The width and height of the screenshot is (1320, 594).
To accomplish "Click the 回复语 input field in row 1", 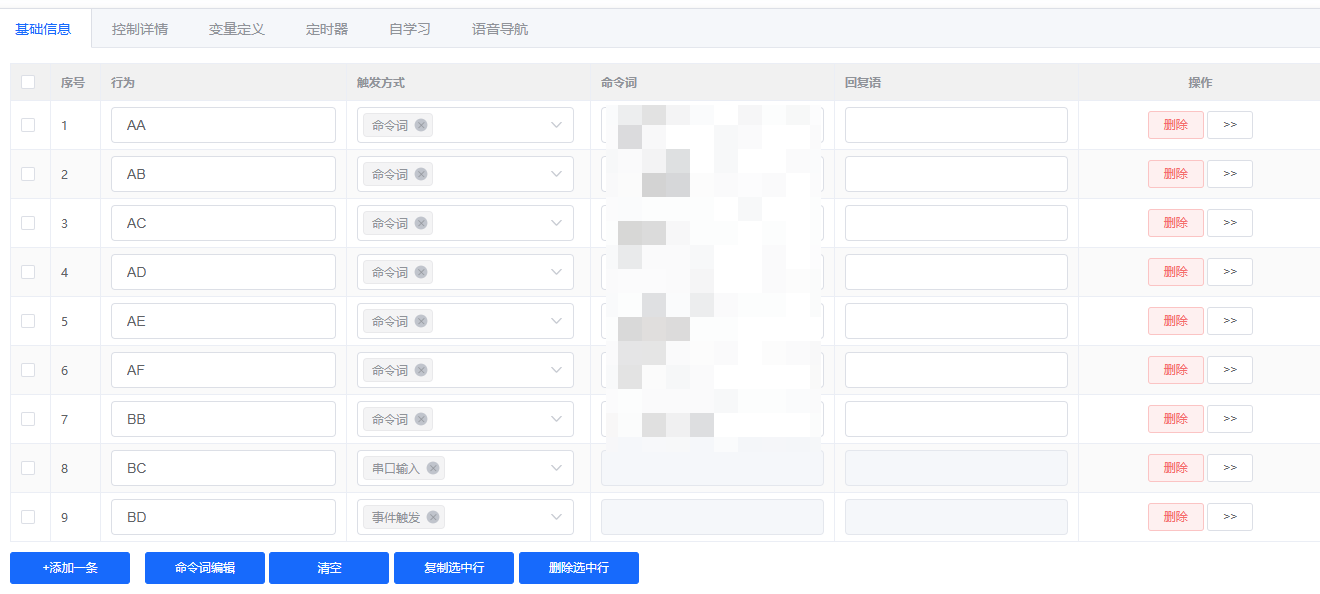I will [956, 125].
